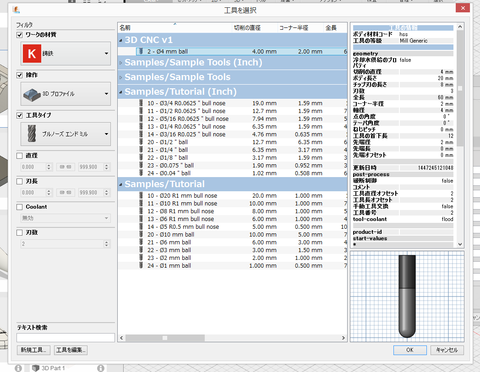Collapse the 3D CNC v1 library group
The image size is (480, 372).
pyautogui.click(x=121, y=40)
